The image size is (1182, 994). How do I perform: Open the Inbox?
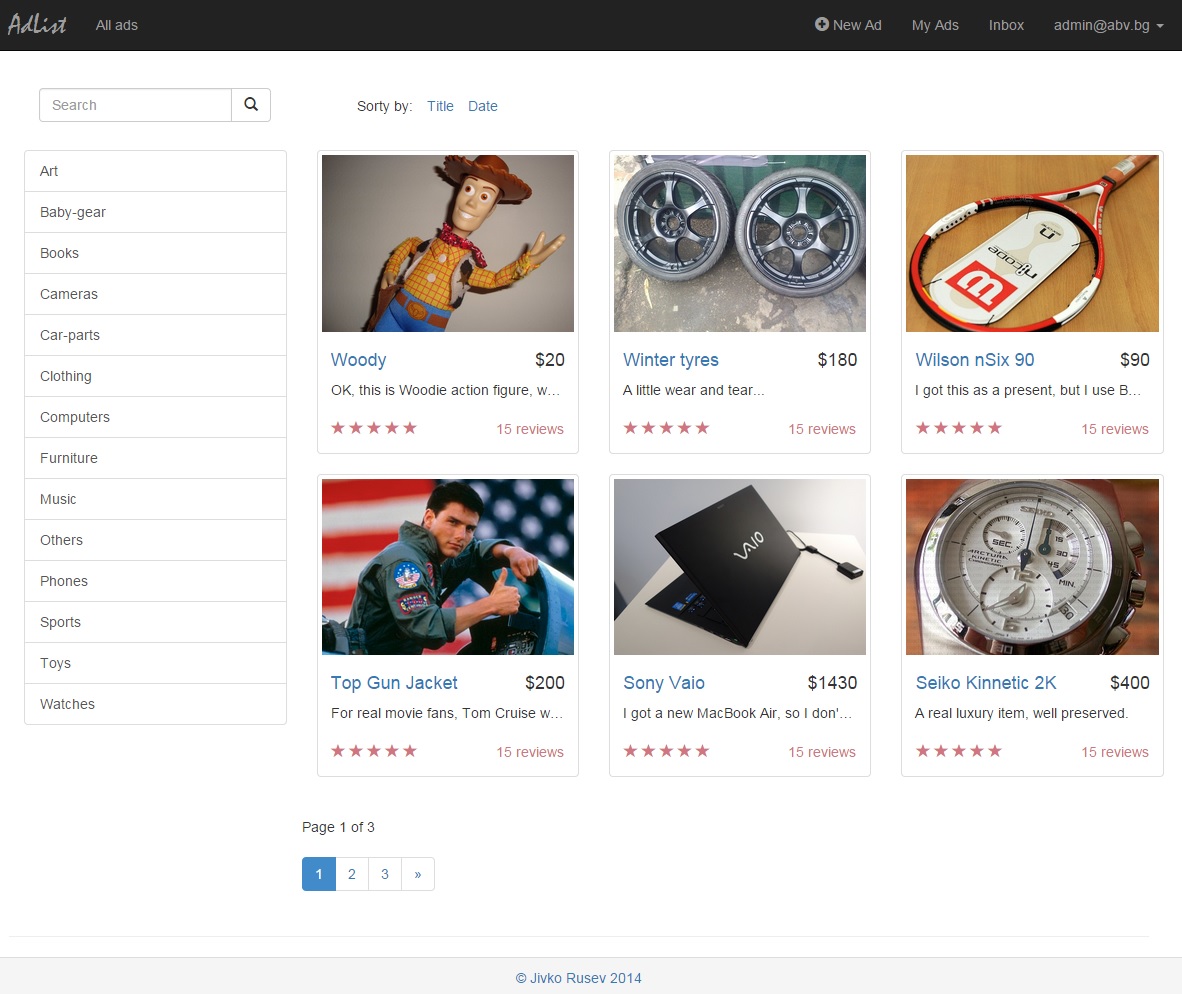click(1006, 25)
